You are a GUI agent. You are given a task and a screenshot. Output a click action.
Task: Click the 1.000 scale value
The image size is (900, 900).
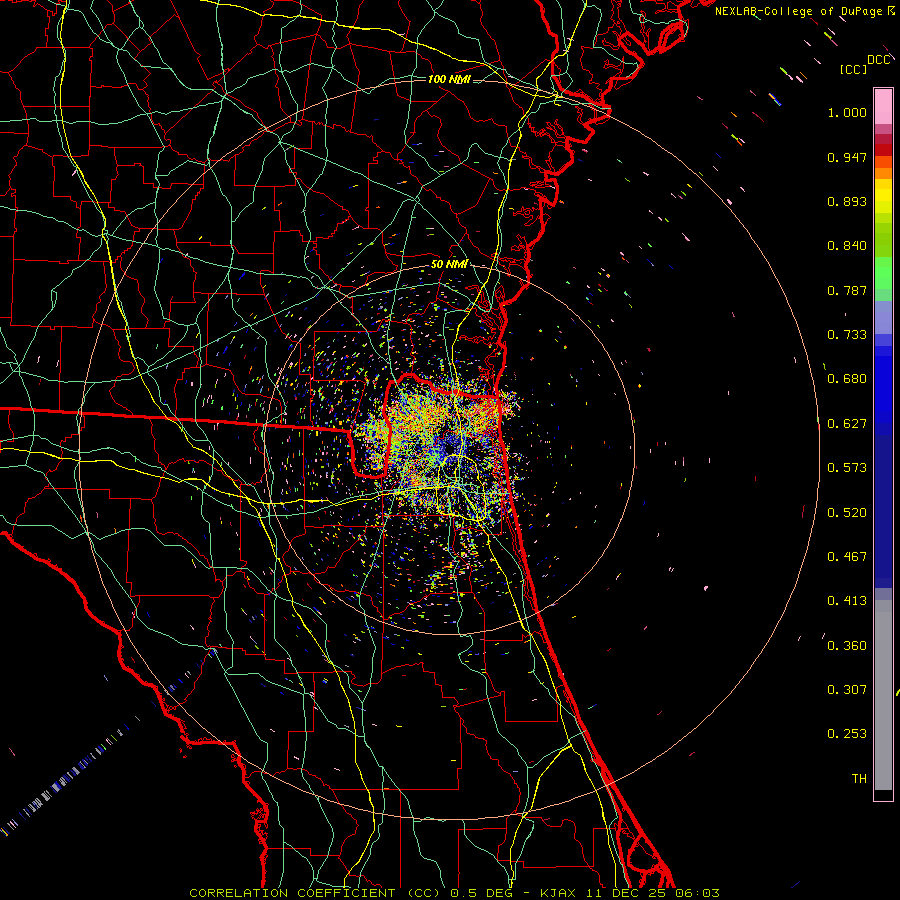coord(847,112)
